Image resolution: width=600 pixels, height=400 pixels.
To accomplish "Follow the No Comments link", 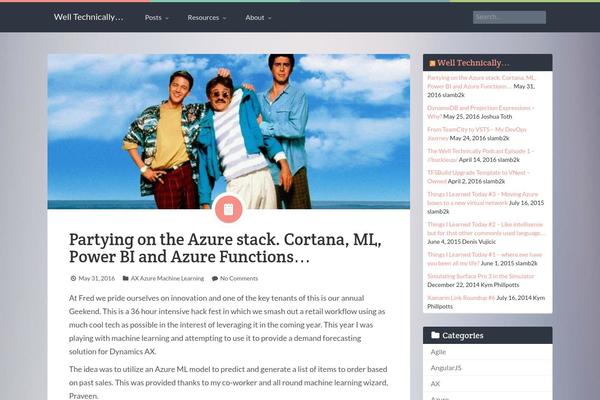I will tap(239, 278).
